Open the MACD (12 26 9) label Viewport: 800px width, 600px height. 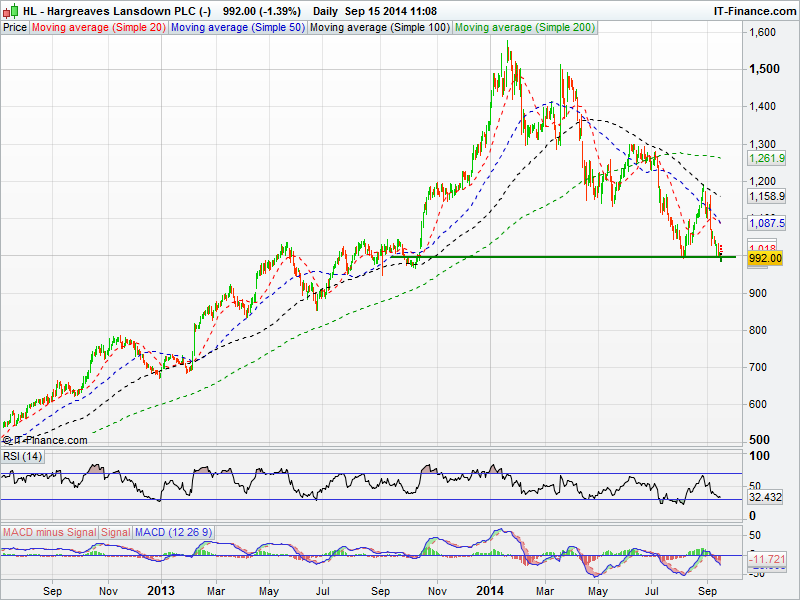[x=174, y=532]
